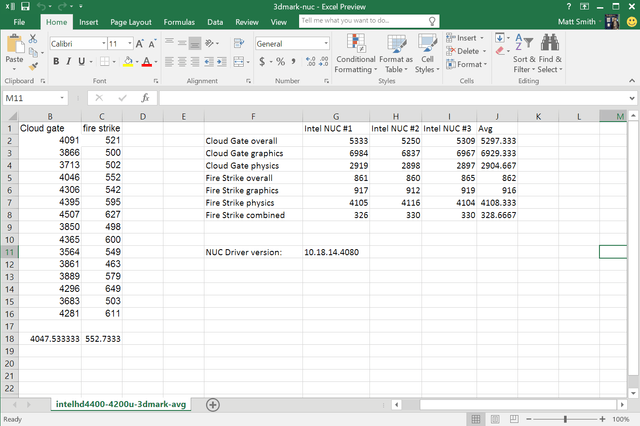The image size is (640, 426).
Task: Click the Wrap Text icon
Action: 239,43
